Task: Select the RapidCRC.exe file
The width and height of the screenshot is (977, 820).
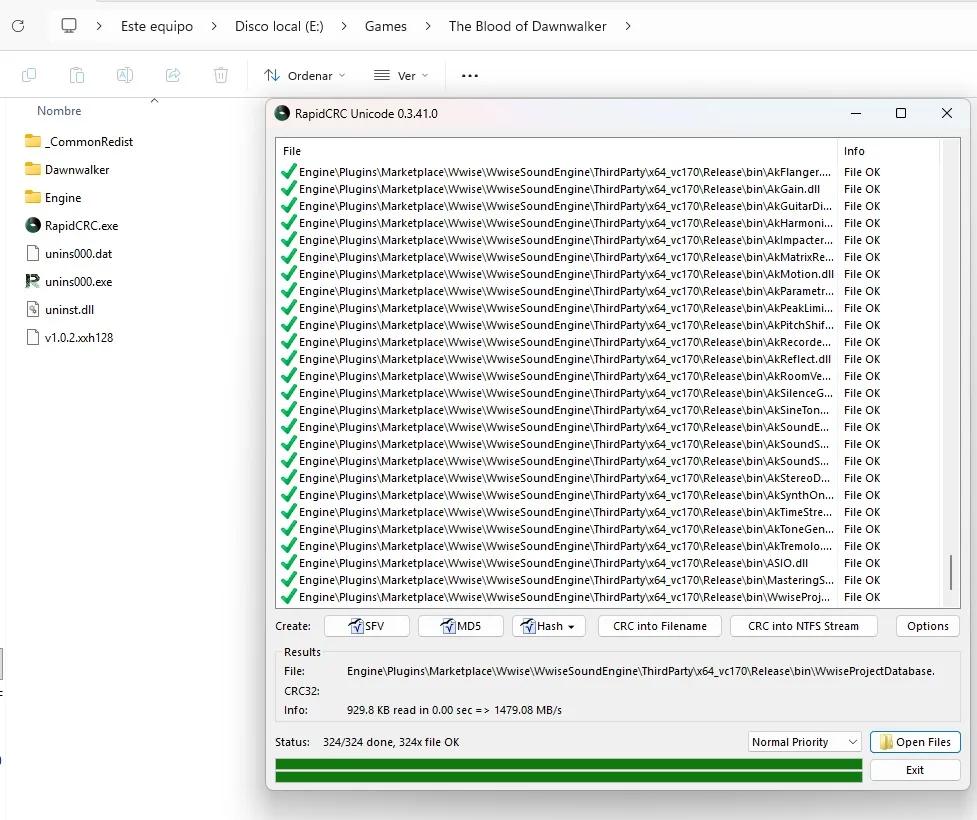Action: point(72,226)
